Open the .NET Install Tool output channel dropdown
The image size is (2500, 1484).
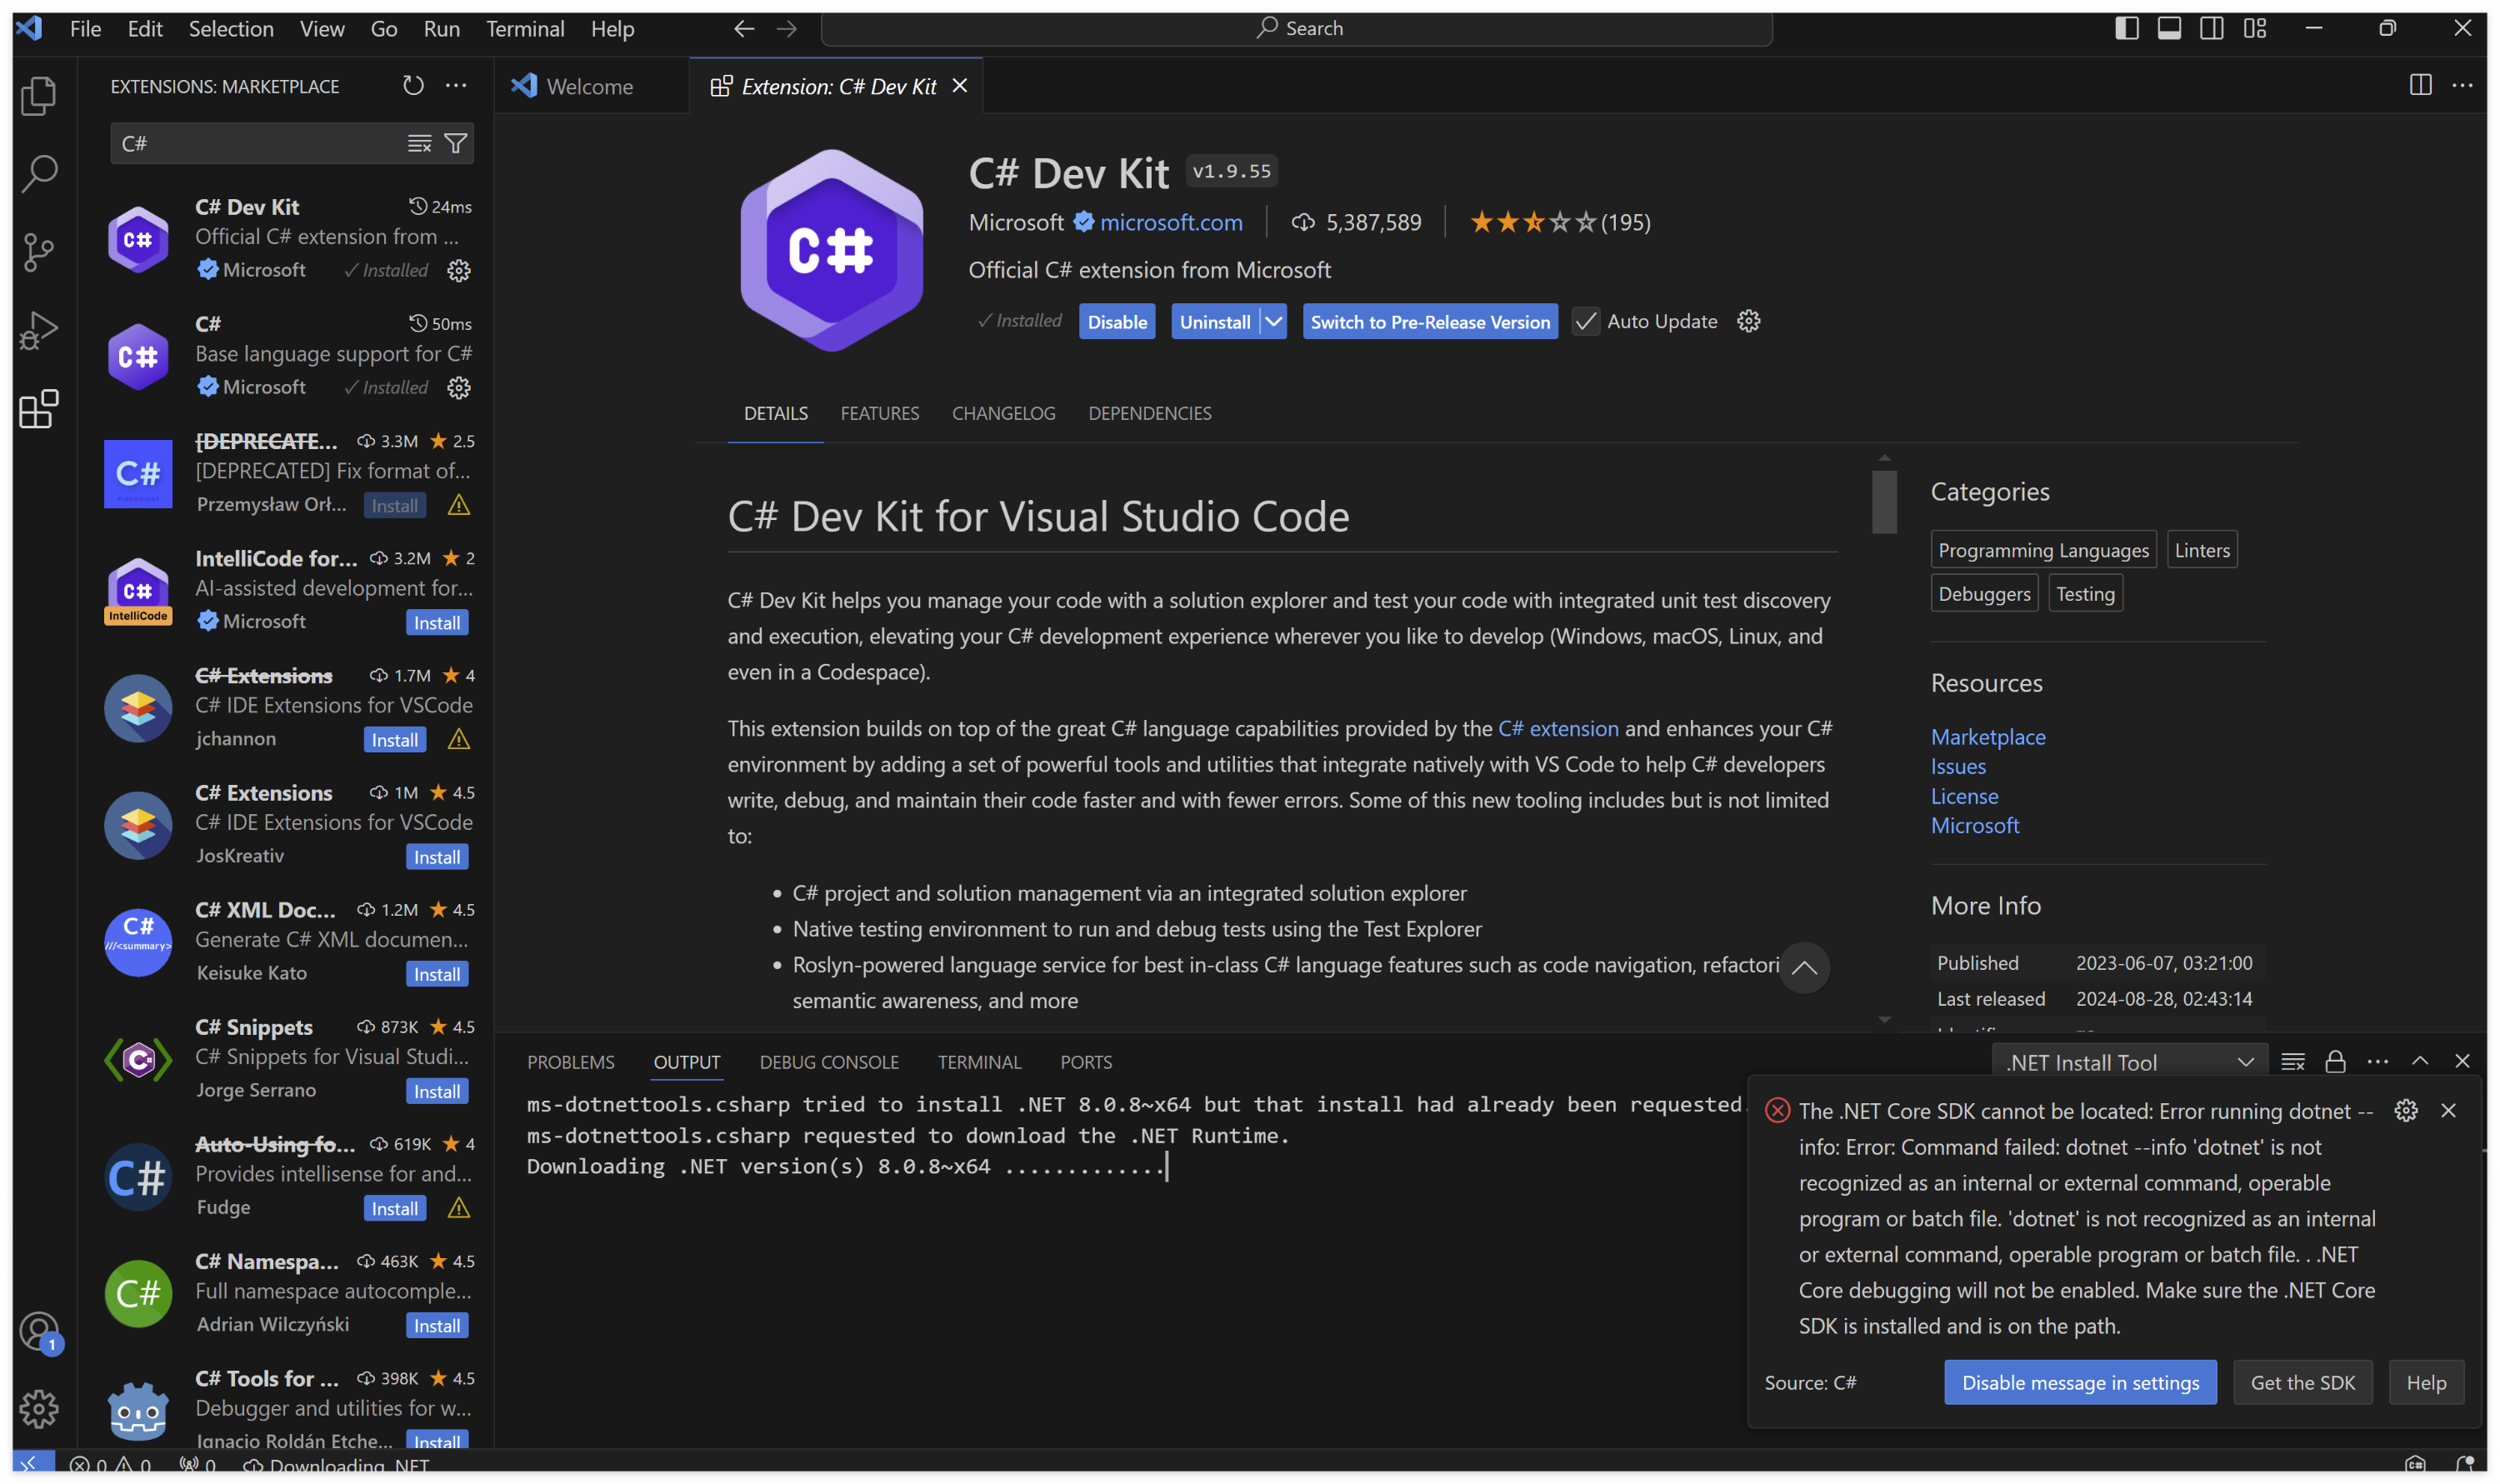click(x=2129, y=1063)
